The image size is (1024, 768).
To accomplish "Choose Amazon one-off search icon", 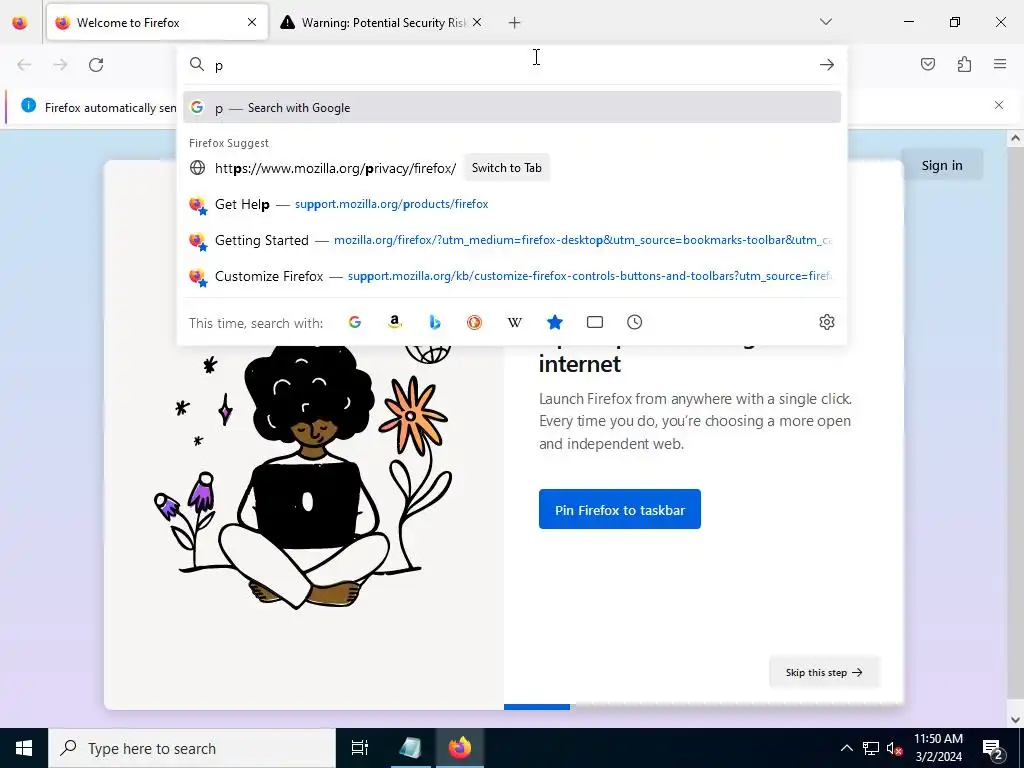I will (x=394, y=322).
